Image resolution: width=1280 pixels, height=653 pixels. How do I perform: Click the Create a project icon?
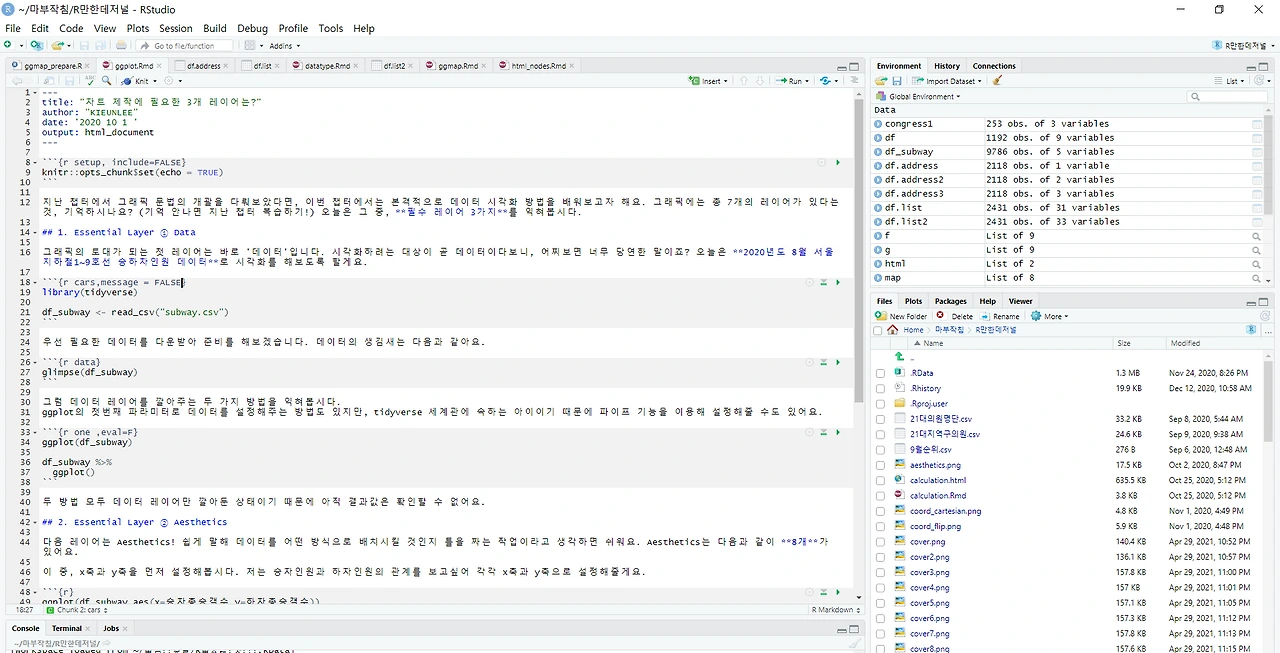click(36, 45)
